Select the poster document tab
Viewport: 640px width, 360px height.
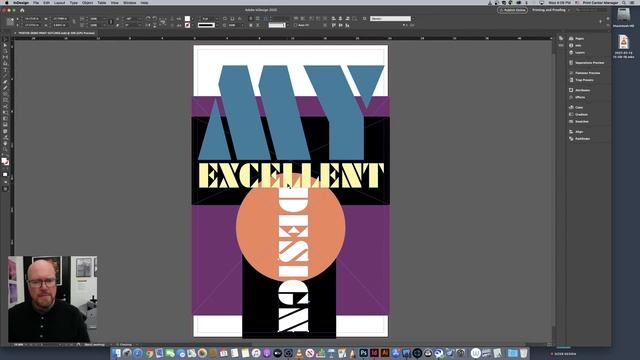pyautogui.click(x=55, y=33)
